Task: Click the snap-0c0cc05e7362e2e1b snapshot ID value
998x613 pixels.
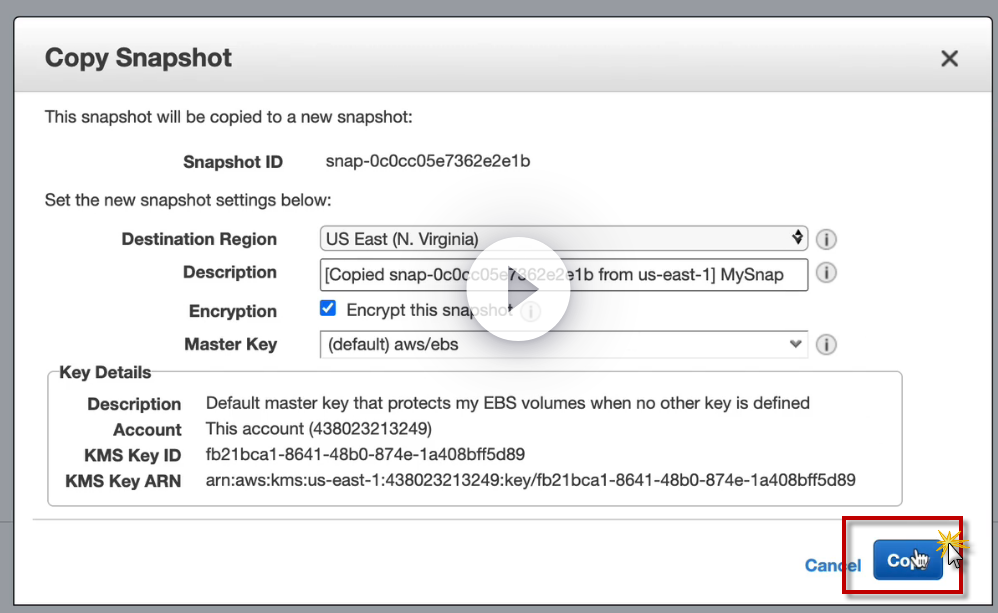Action: [x=428, y=161]
